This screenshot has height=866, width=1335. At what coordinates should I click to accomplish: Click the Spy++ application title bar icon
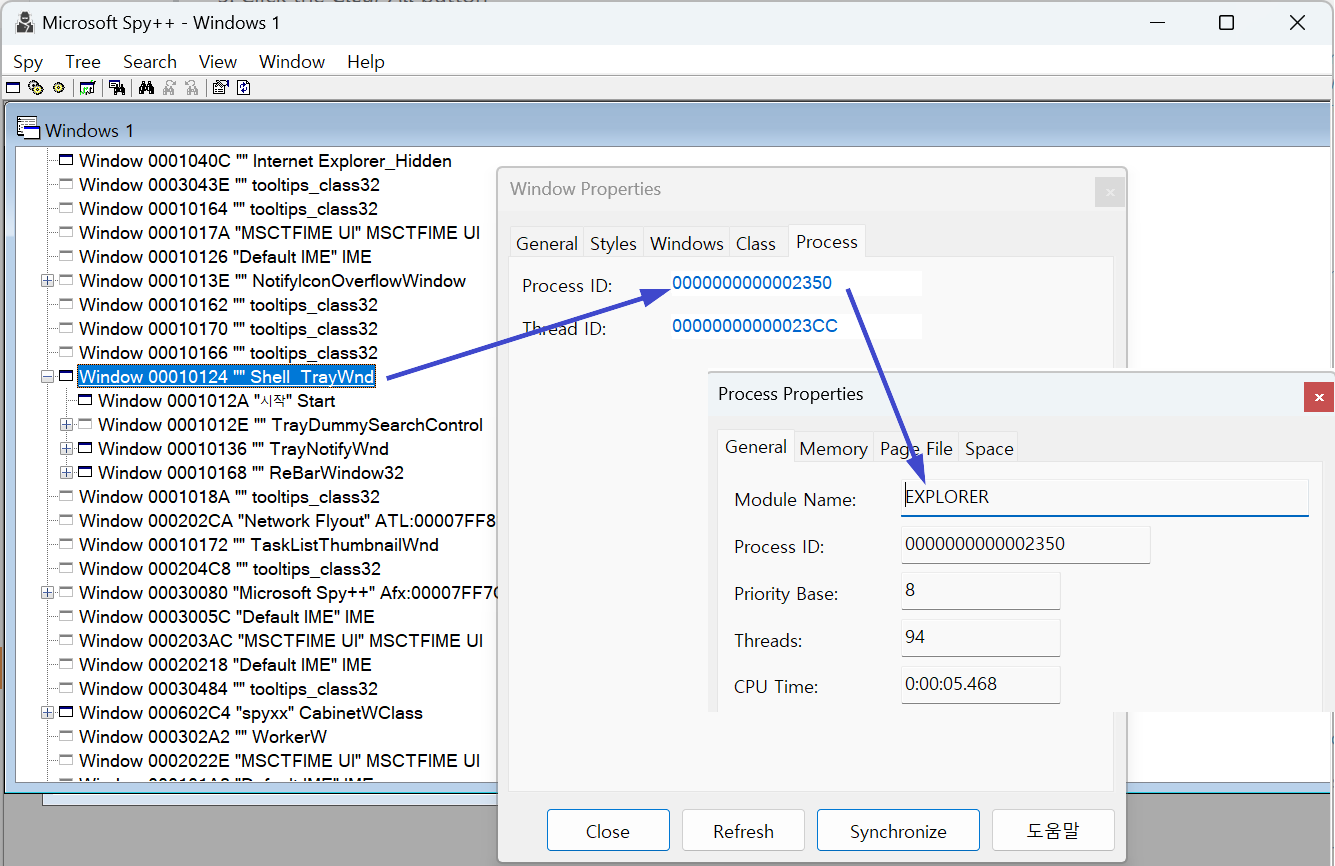(x=25, y=22)
